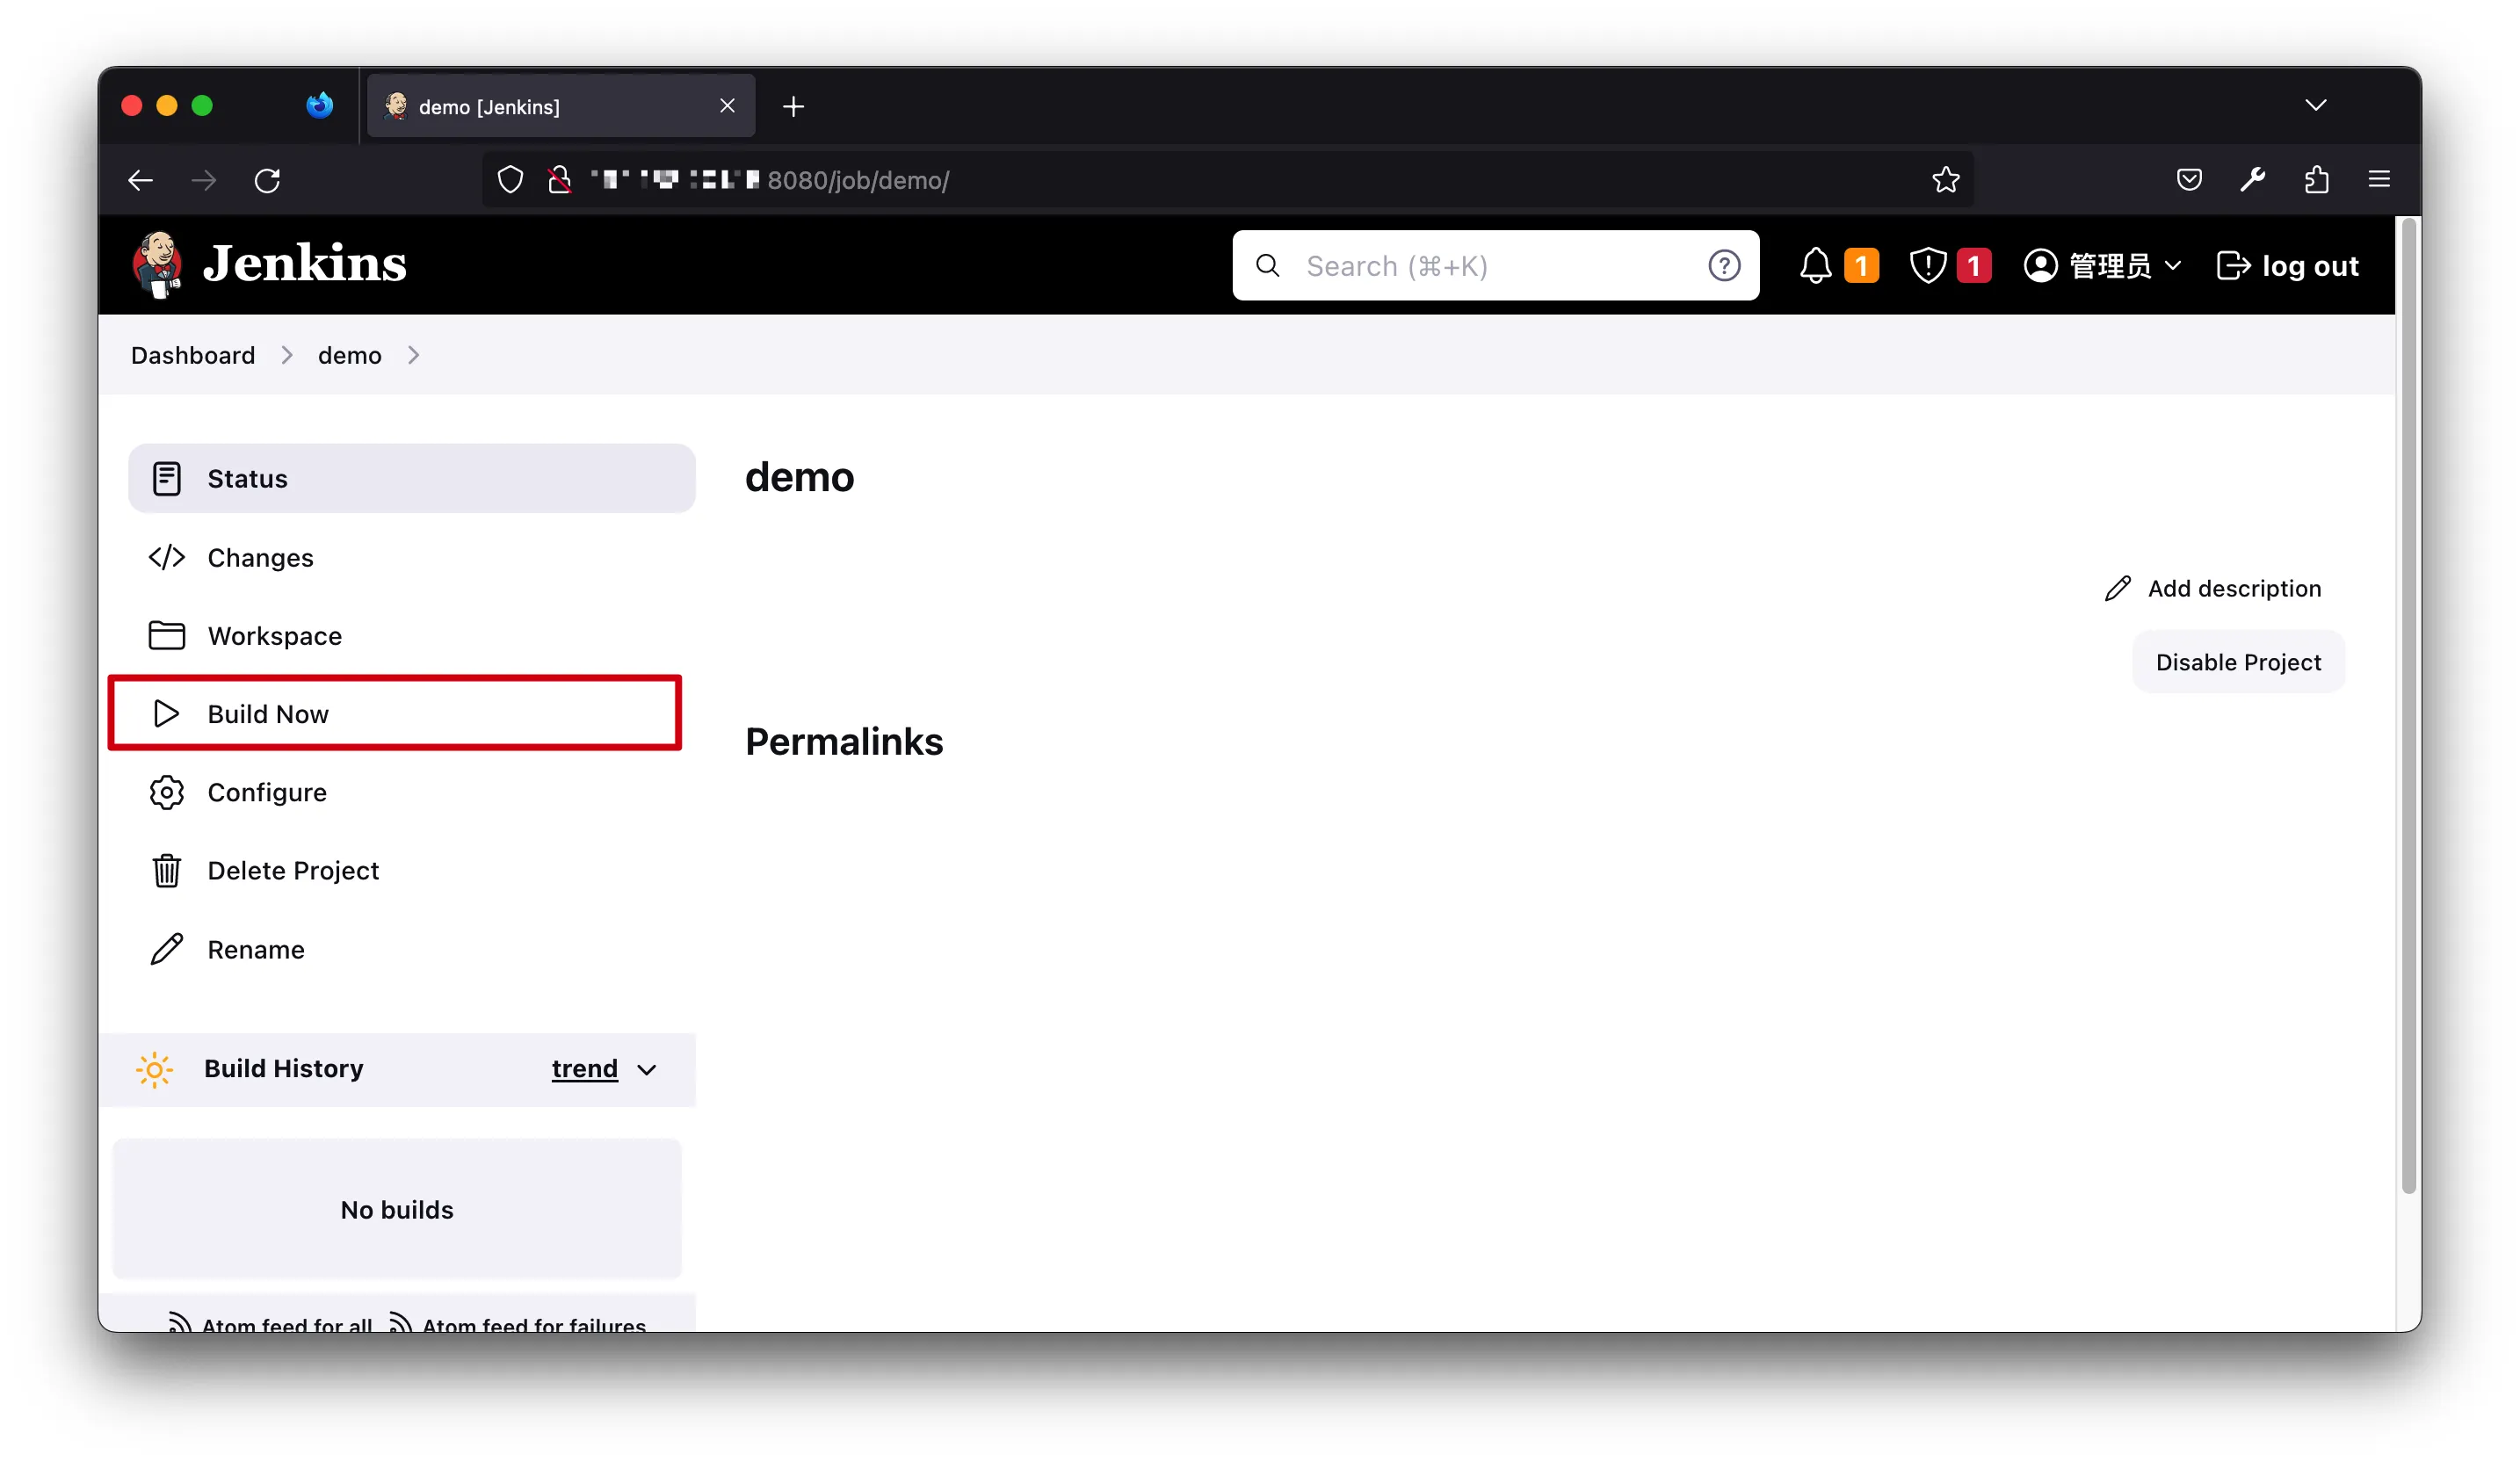Close the demo [Jenkins] tab
Image resolution: width=2520 pixels, height=1462 pixels.
727,106
